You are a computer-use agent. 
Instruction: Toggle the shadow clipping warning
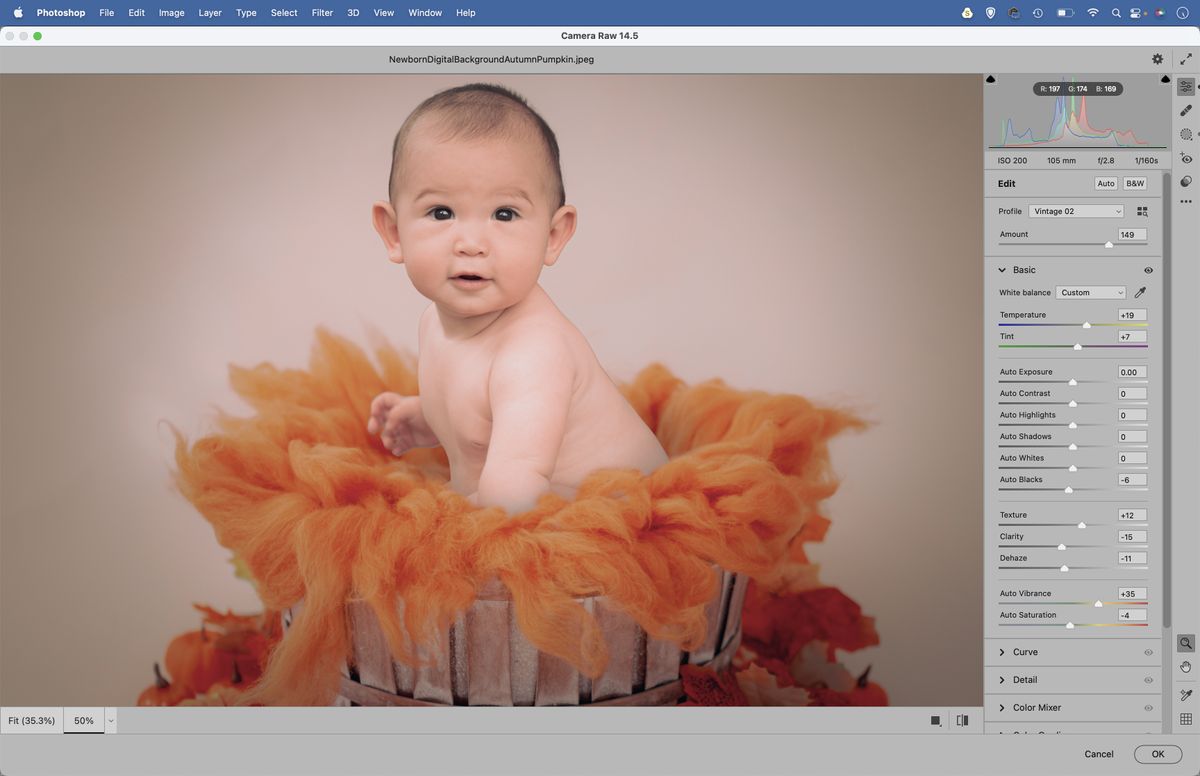(991, 79)
